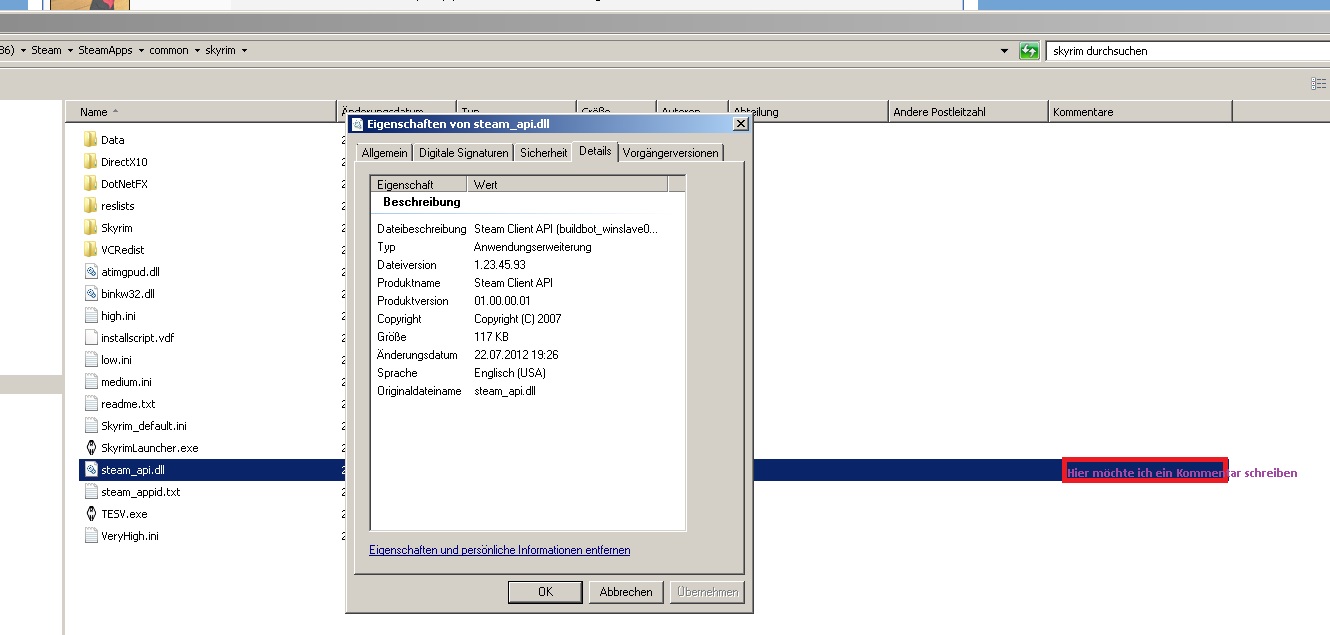Image resolution: width=1330 pixels, height=635 pixels.
Task: Select the Sprache value Englisch (USA)
Action: pyautogui.click(x=510, y=373)
